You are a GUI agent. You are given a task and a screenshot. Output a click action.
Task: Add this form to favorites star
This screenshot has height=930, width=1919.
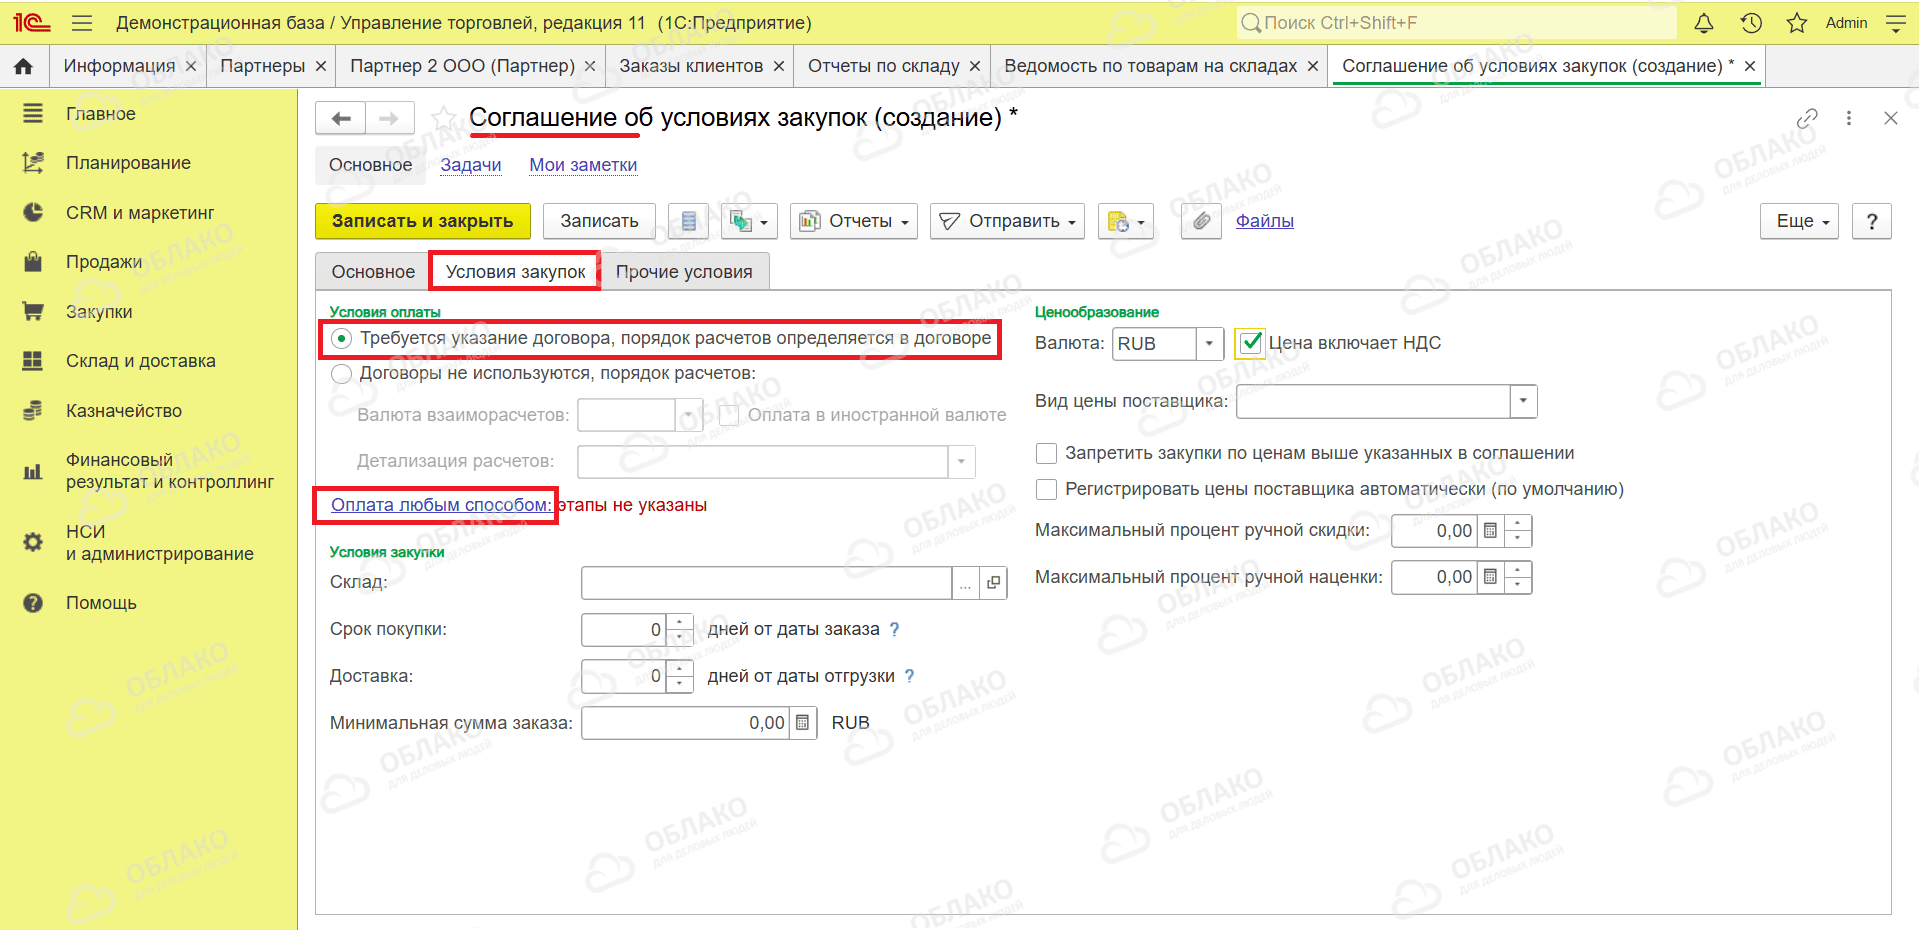[x=444, y=118]
